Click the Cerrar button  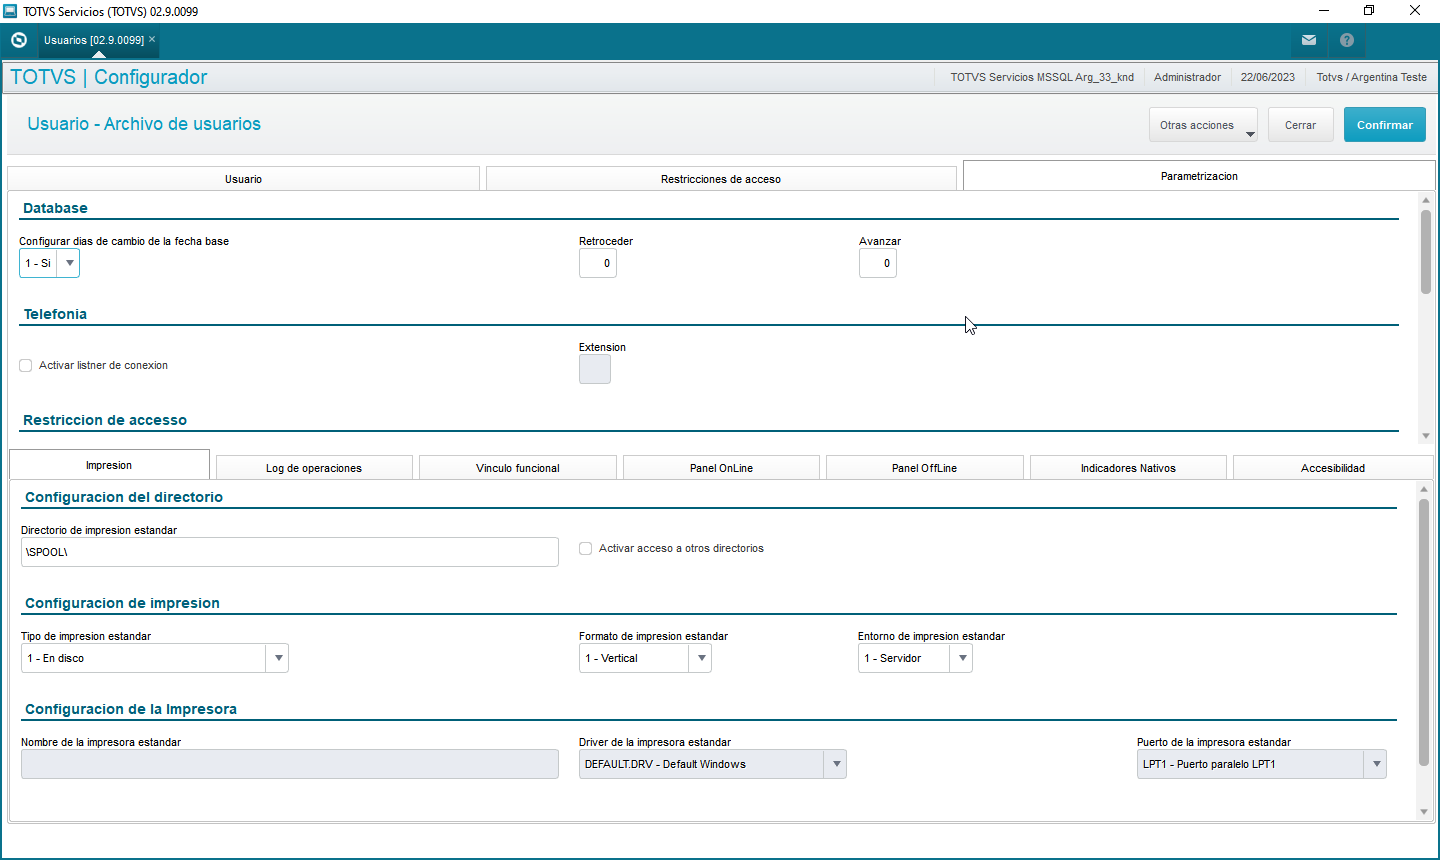click(x=1301, y=125)
